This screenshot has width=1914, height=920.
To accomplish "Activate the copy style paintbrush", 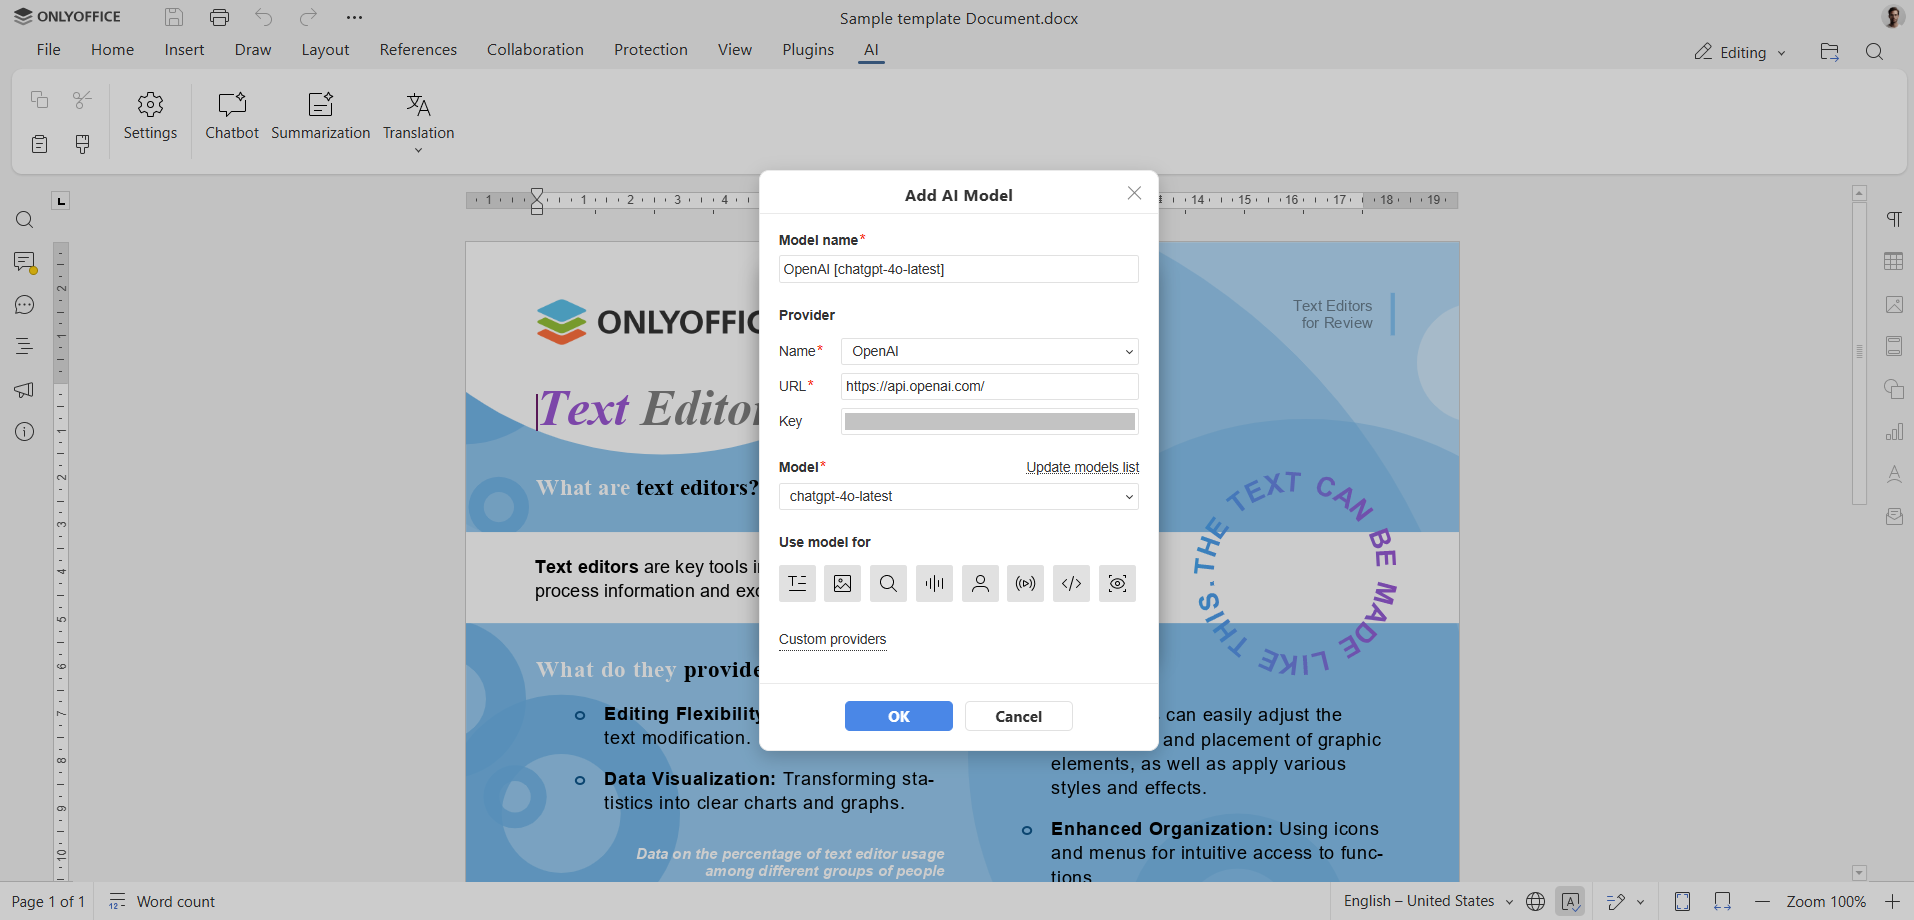I will (83, 144).
